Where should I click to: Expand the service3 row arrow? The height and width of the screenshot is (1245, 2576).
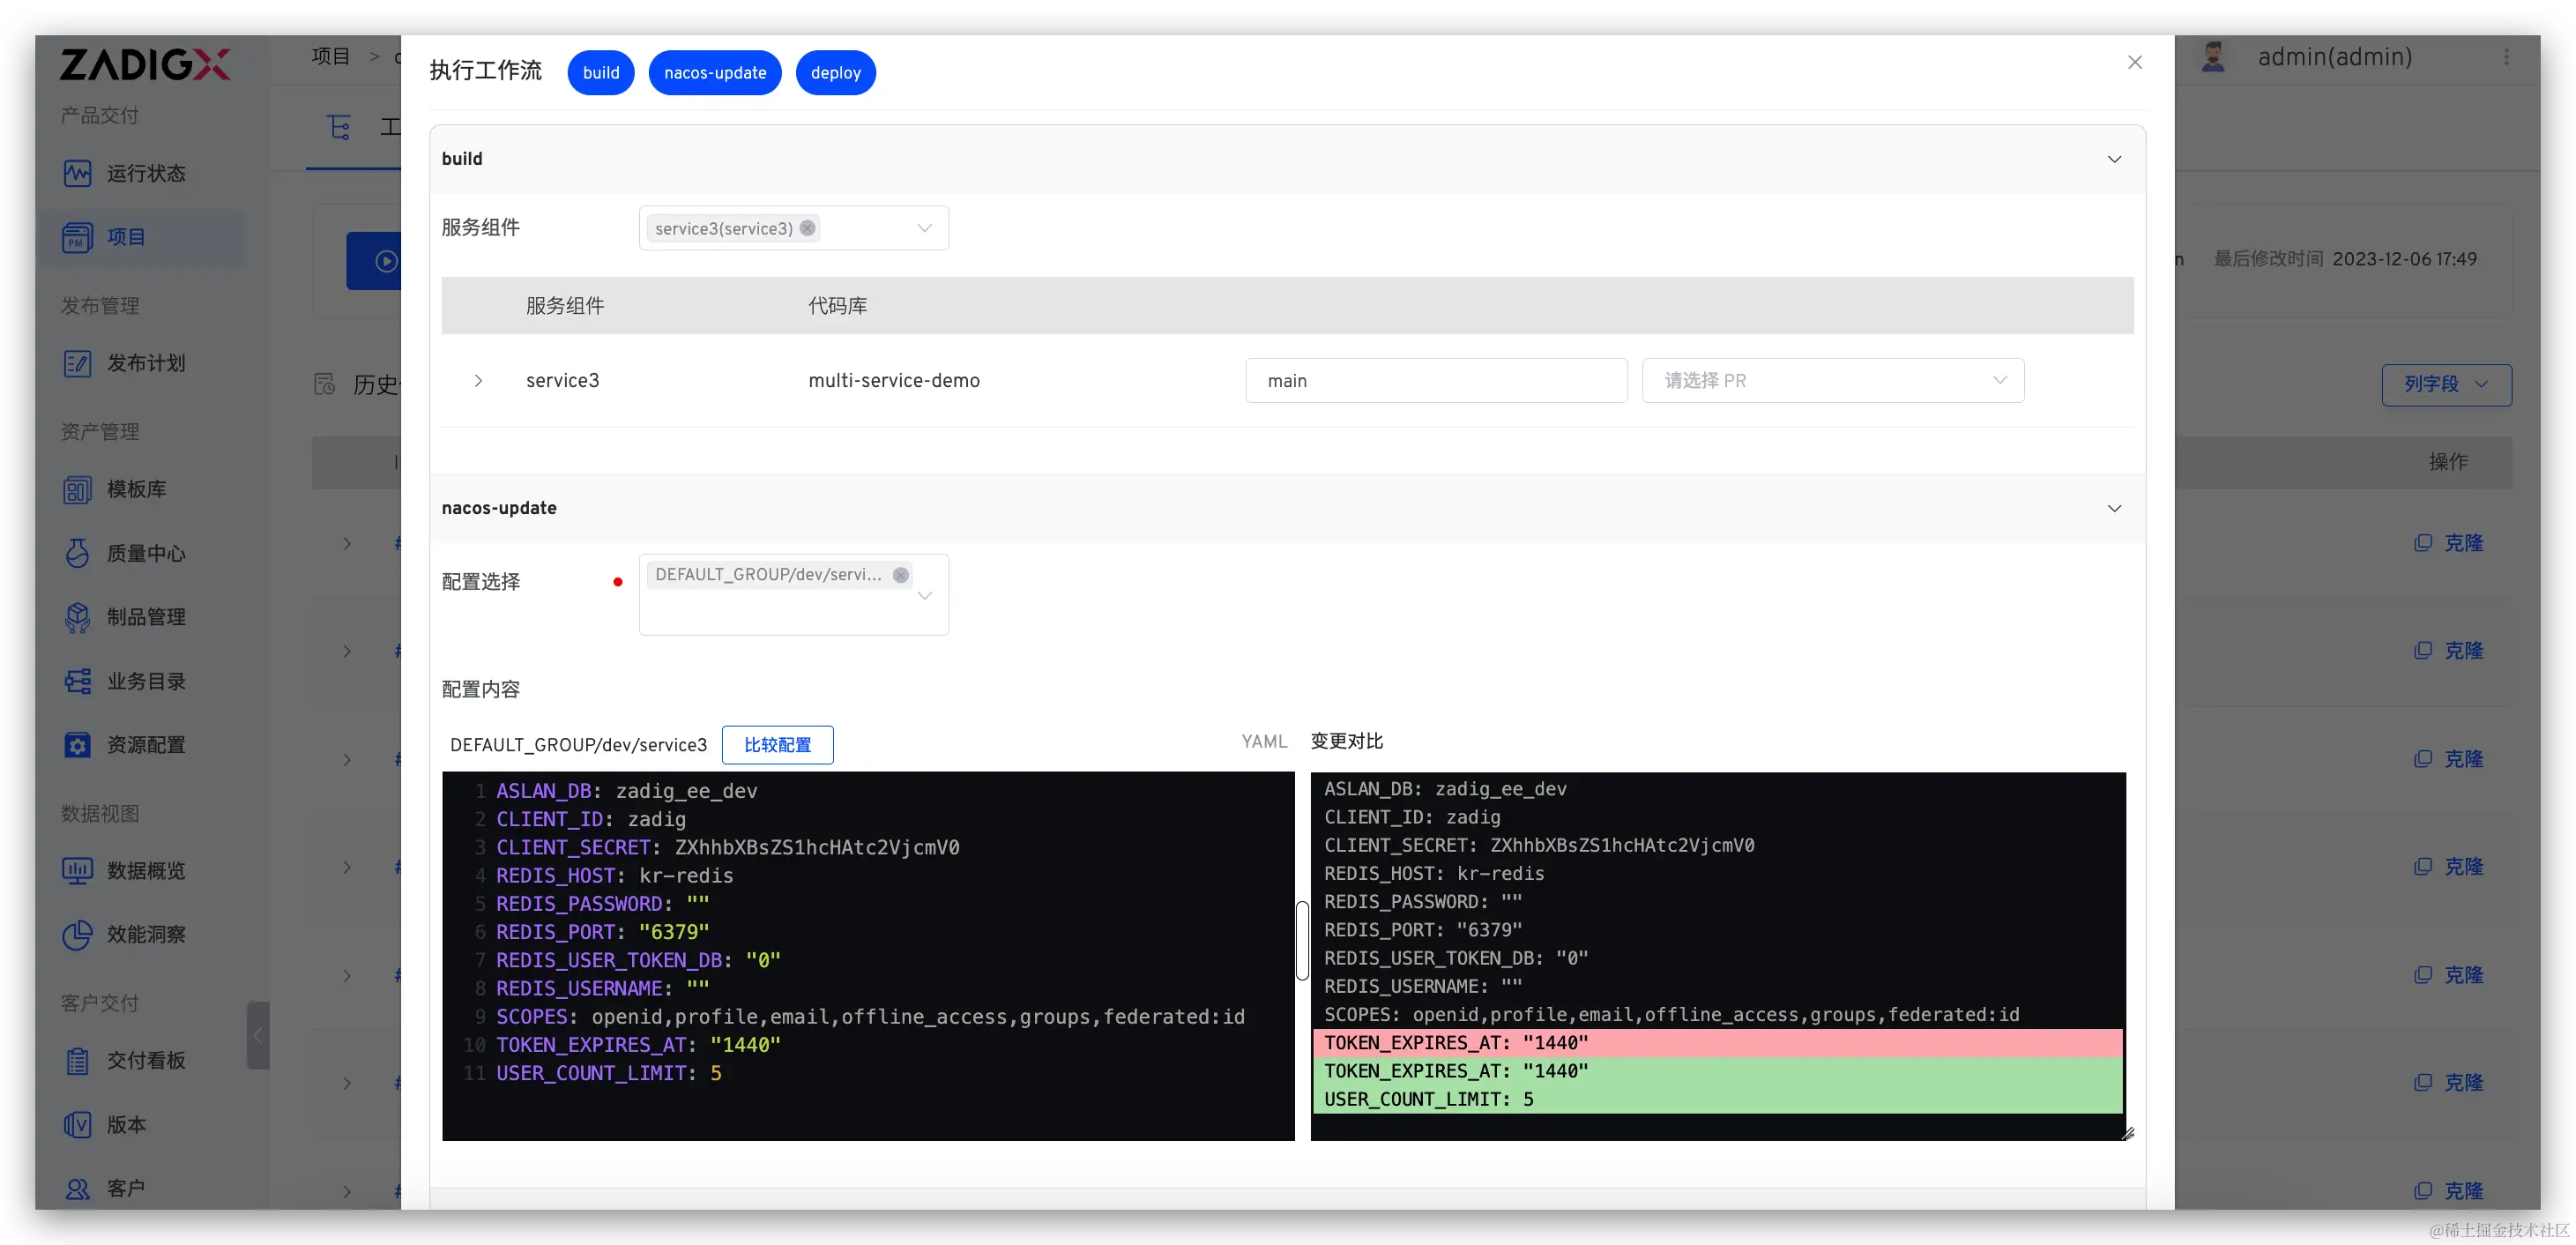coord(478,380)
